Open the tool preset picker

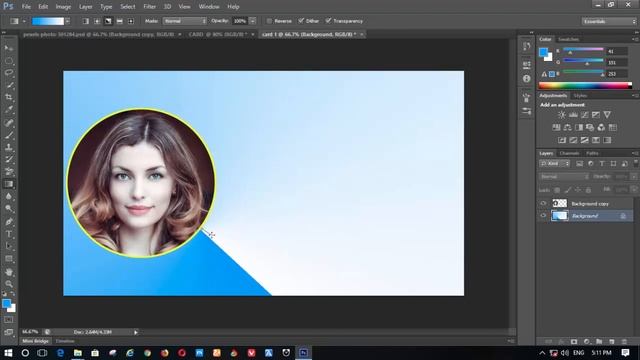tap(17, 21)
